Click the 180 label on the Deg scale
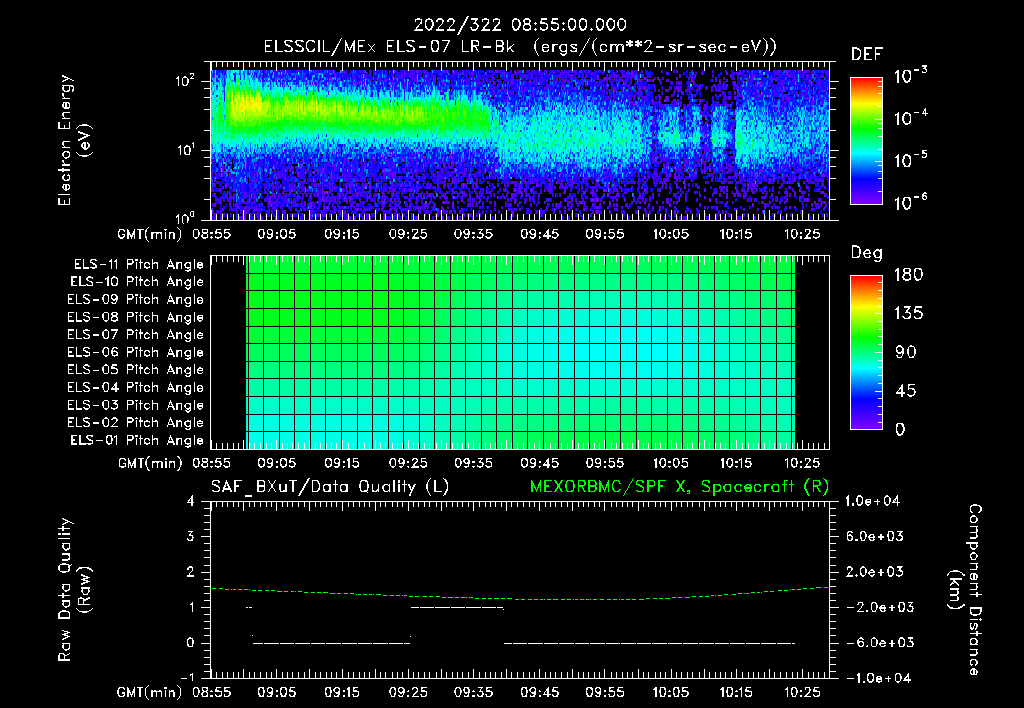 pos(909,275)
